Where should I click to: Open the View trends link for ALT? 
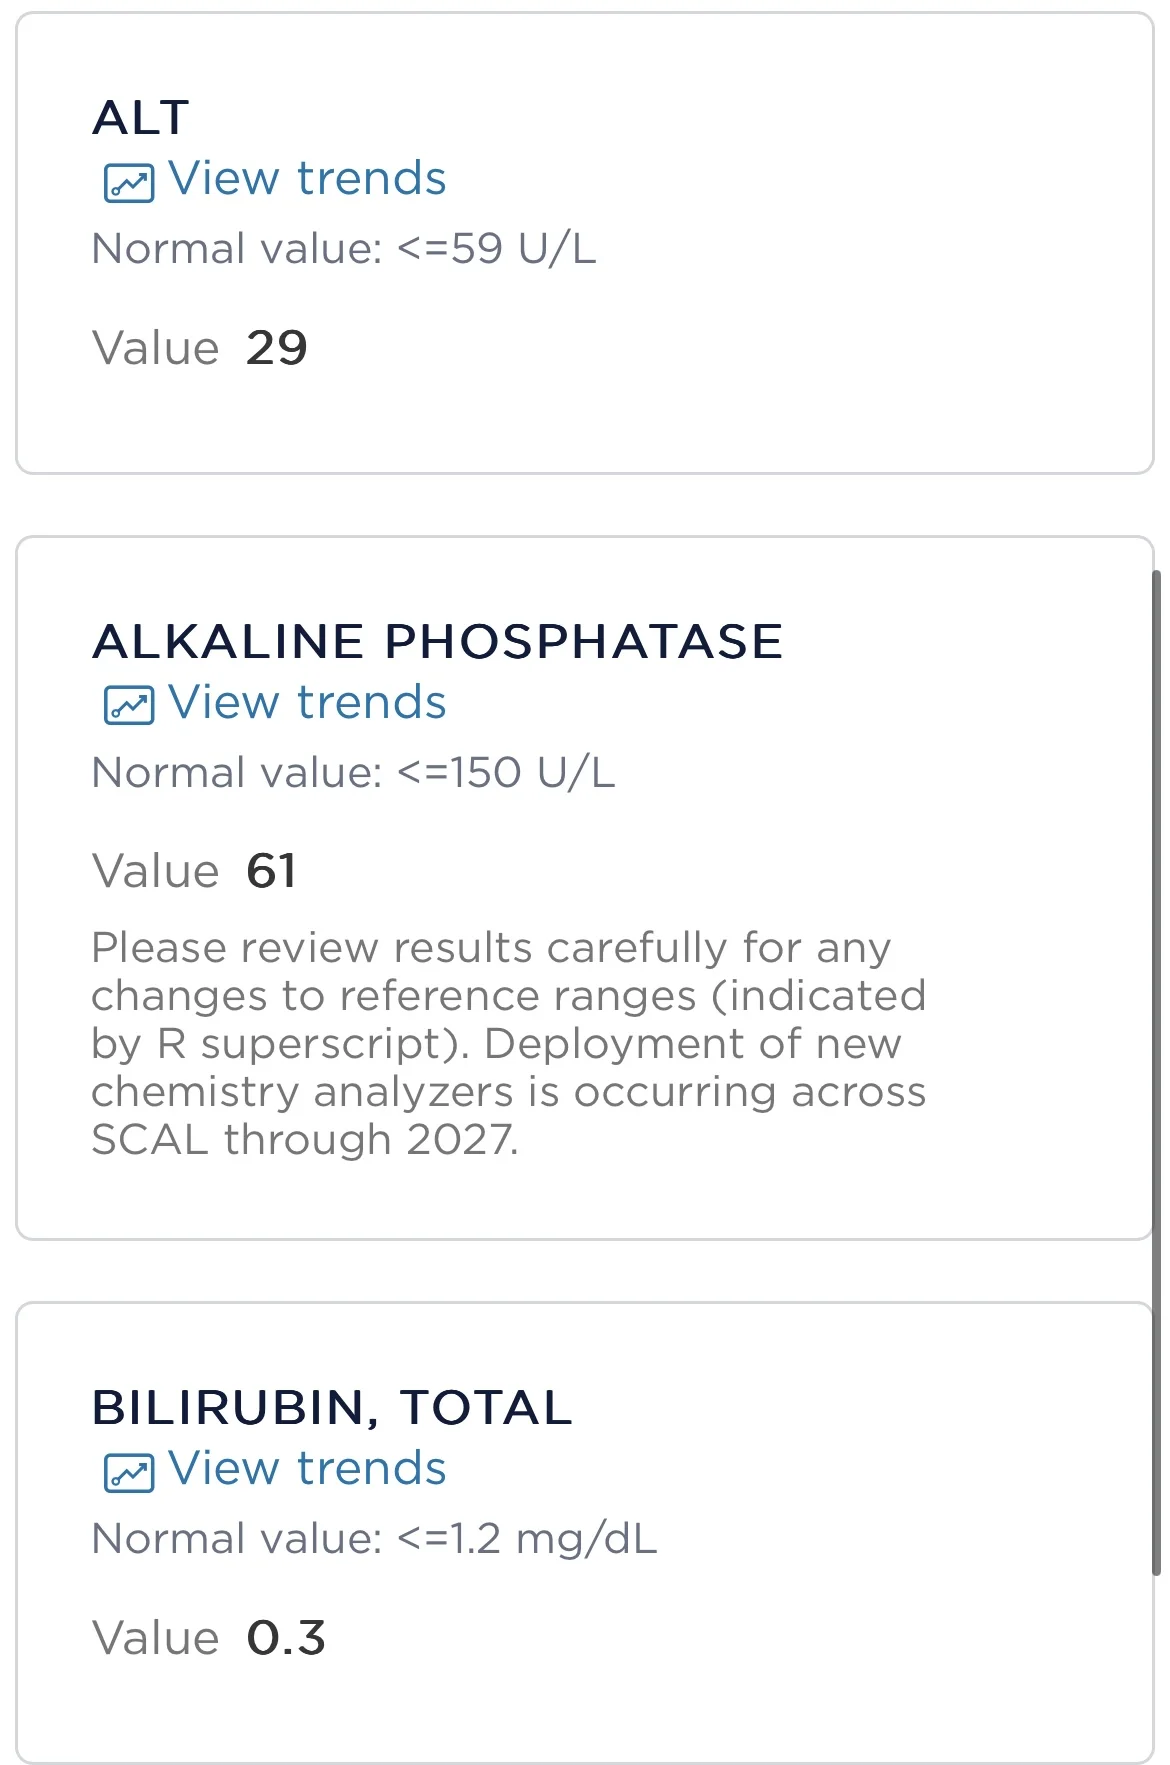coord(306,179)
